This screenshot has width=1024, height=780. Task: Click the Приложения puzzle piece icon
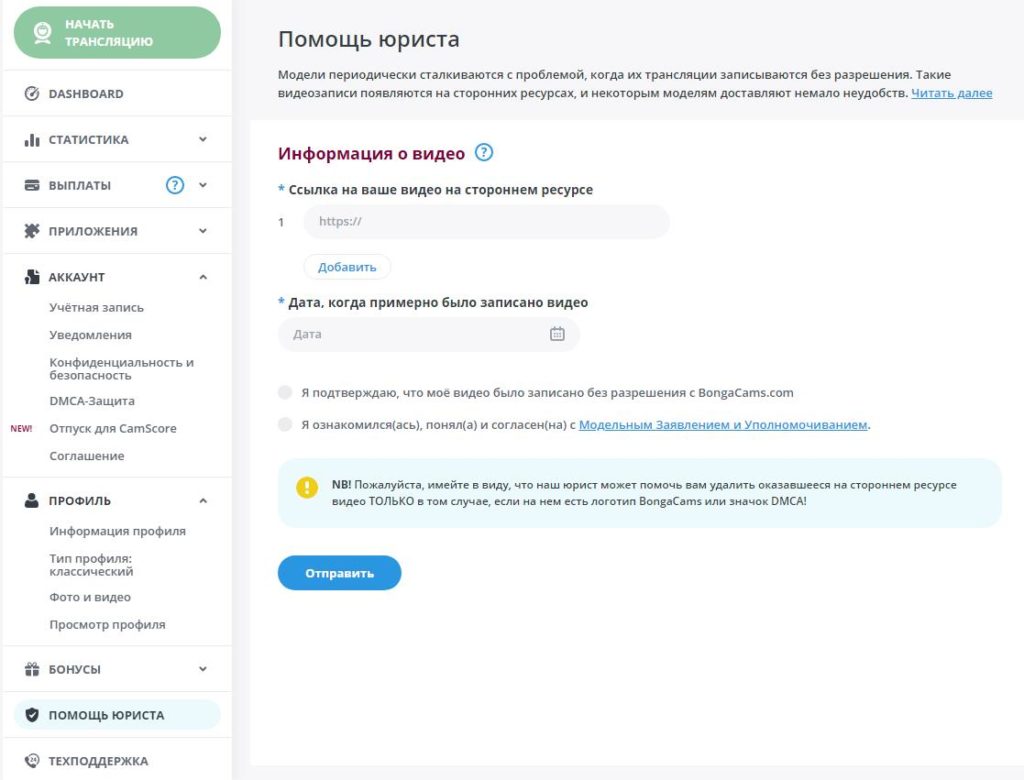click(31, 231)
